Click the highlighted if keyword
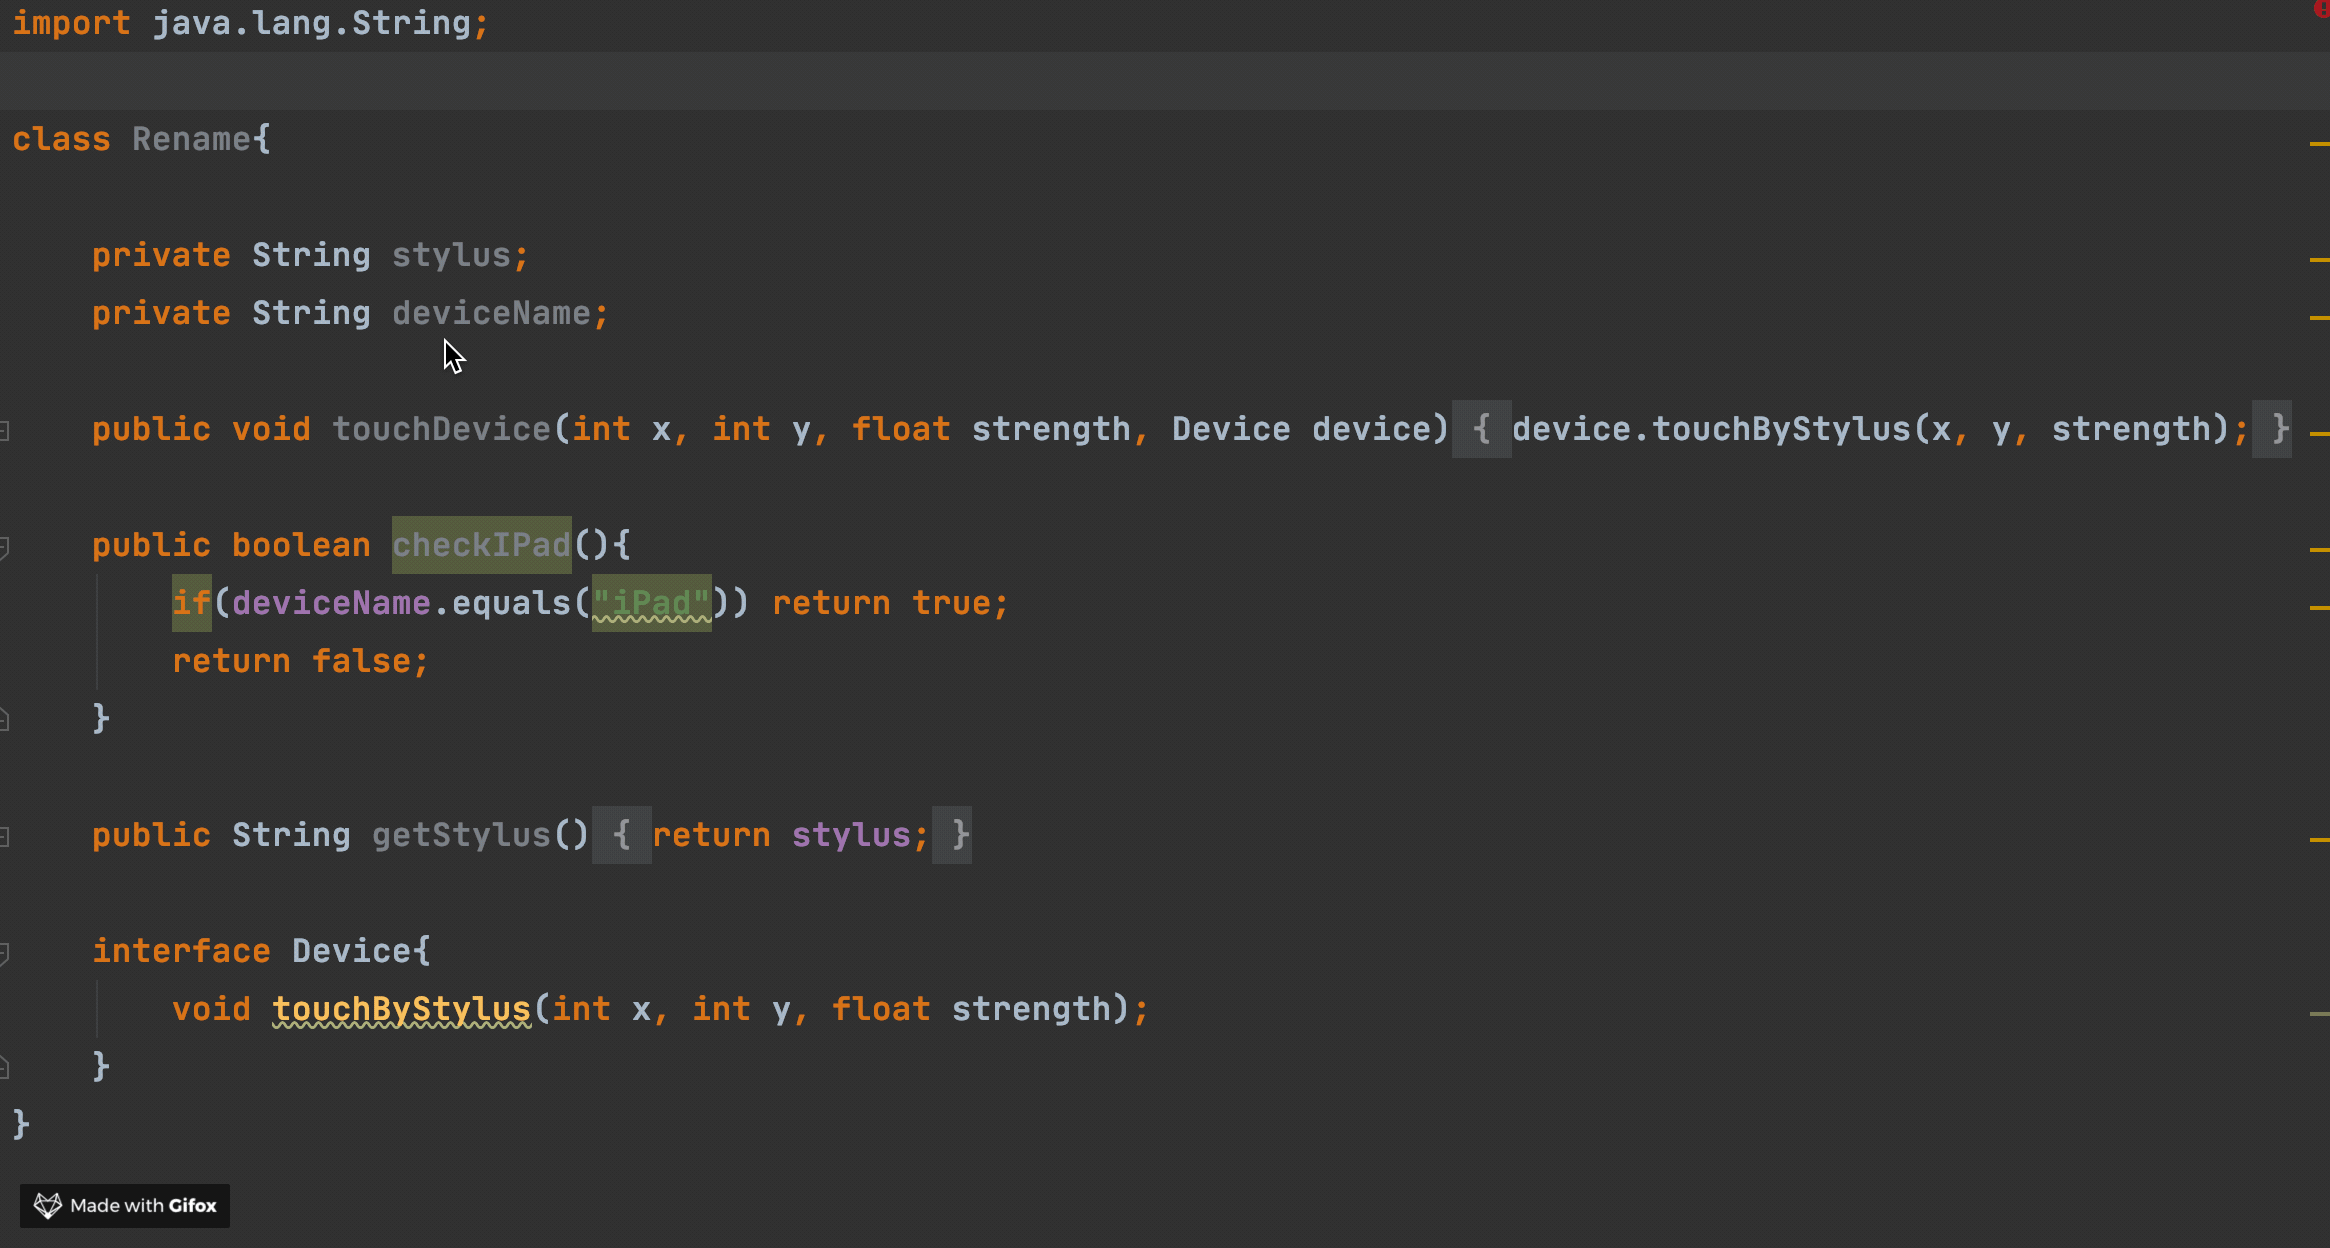The image size is (2330, 1248). (x=191, y=603)
